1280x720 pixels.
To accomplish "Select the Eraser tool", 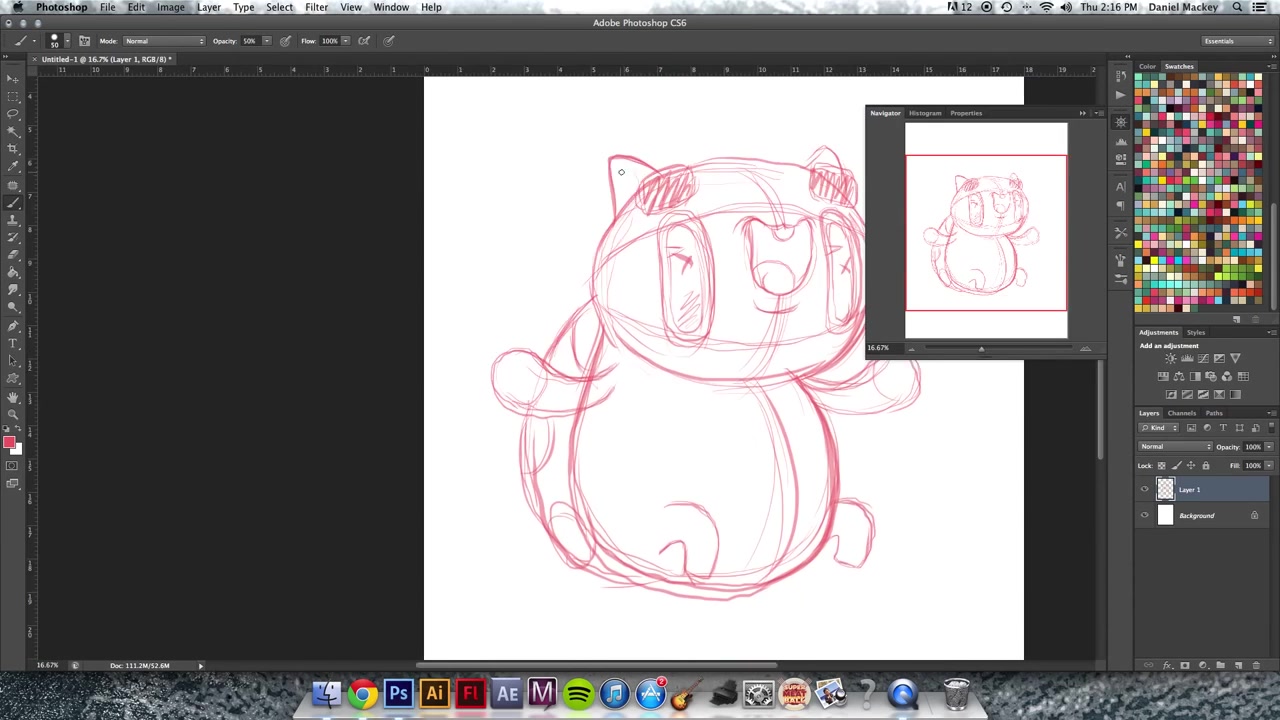I will [13, 254].
